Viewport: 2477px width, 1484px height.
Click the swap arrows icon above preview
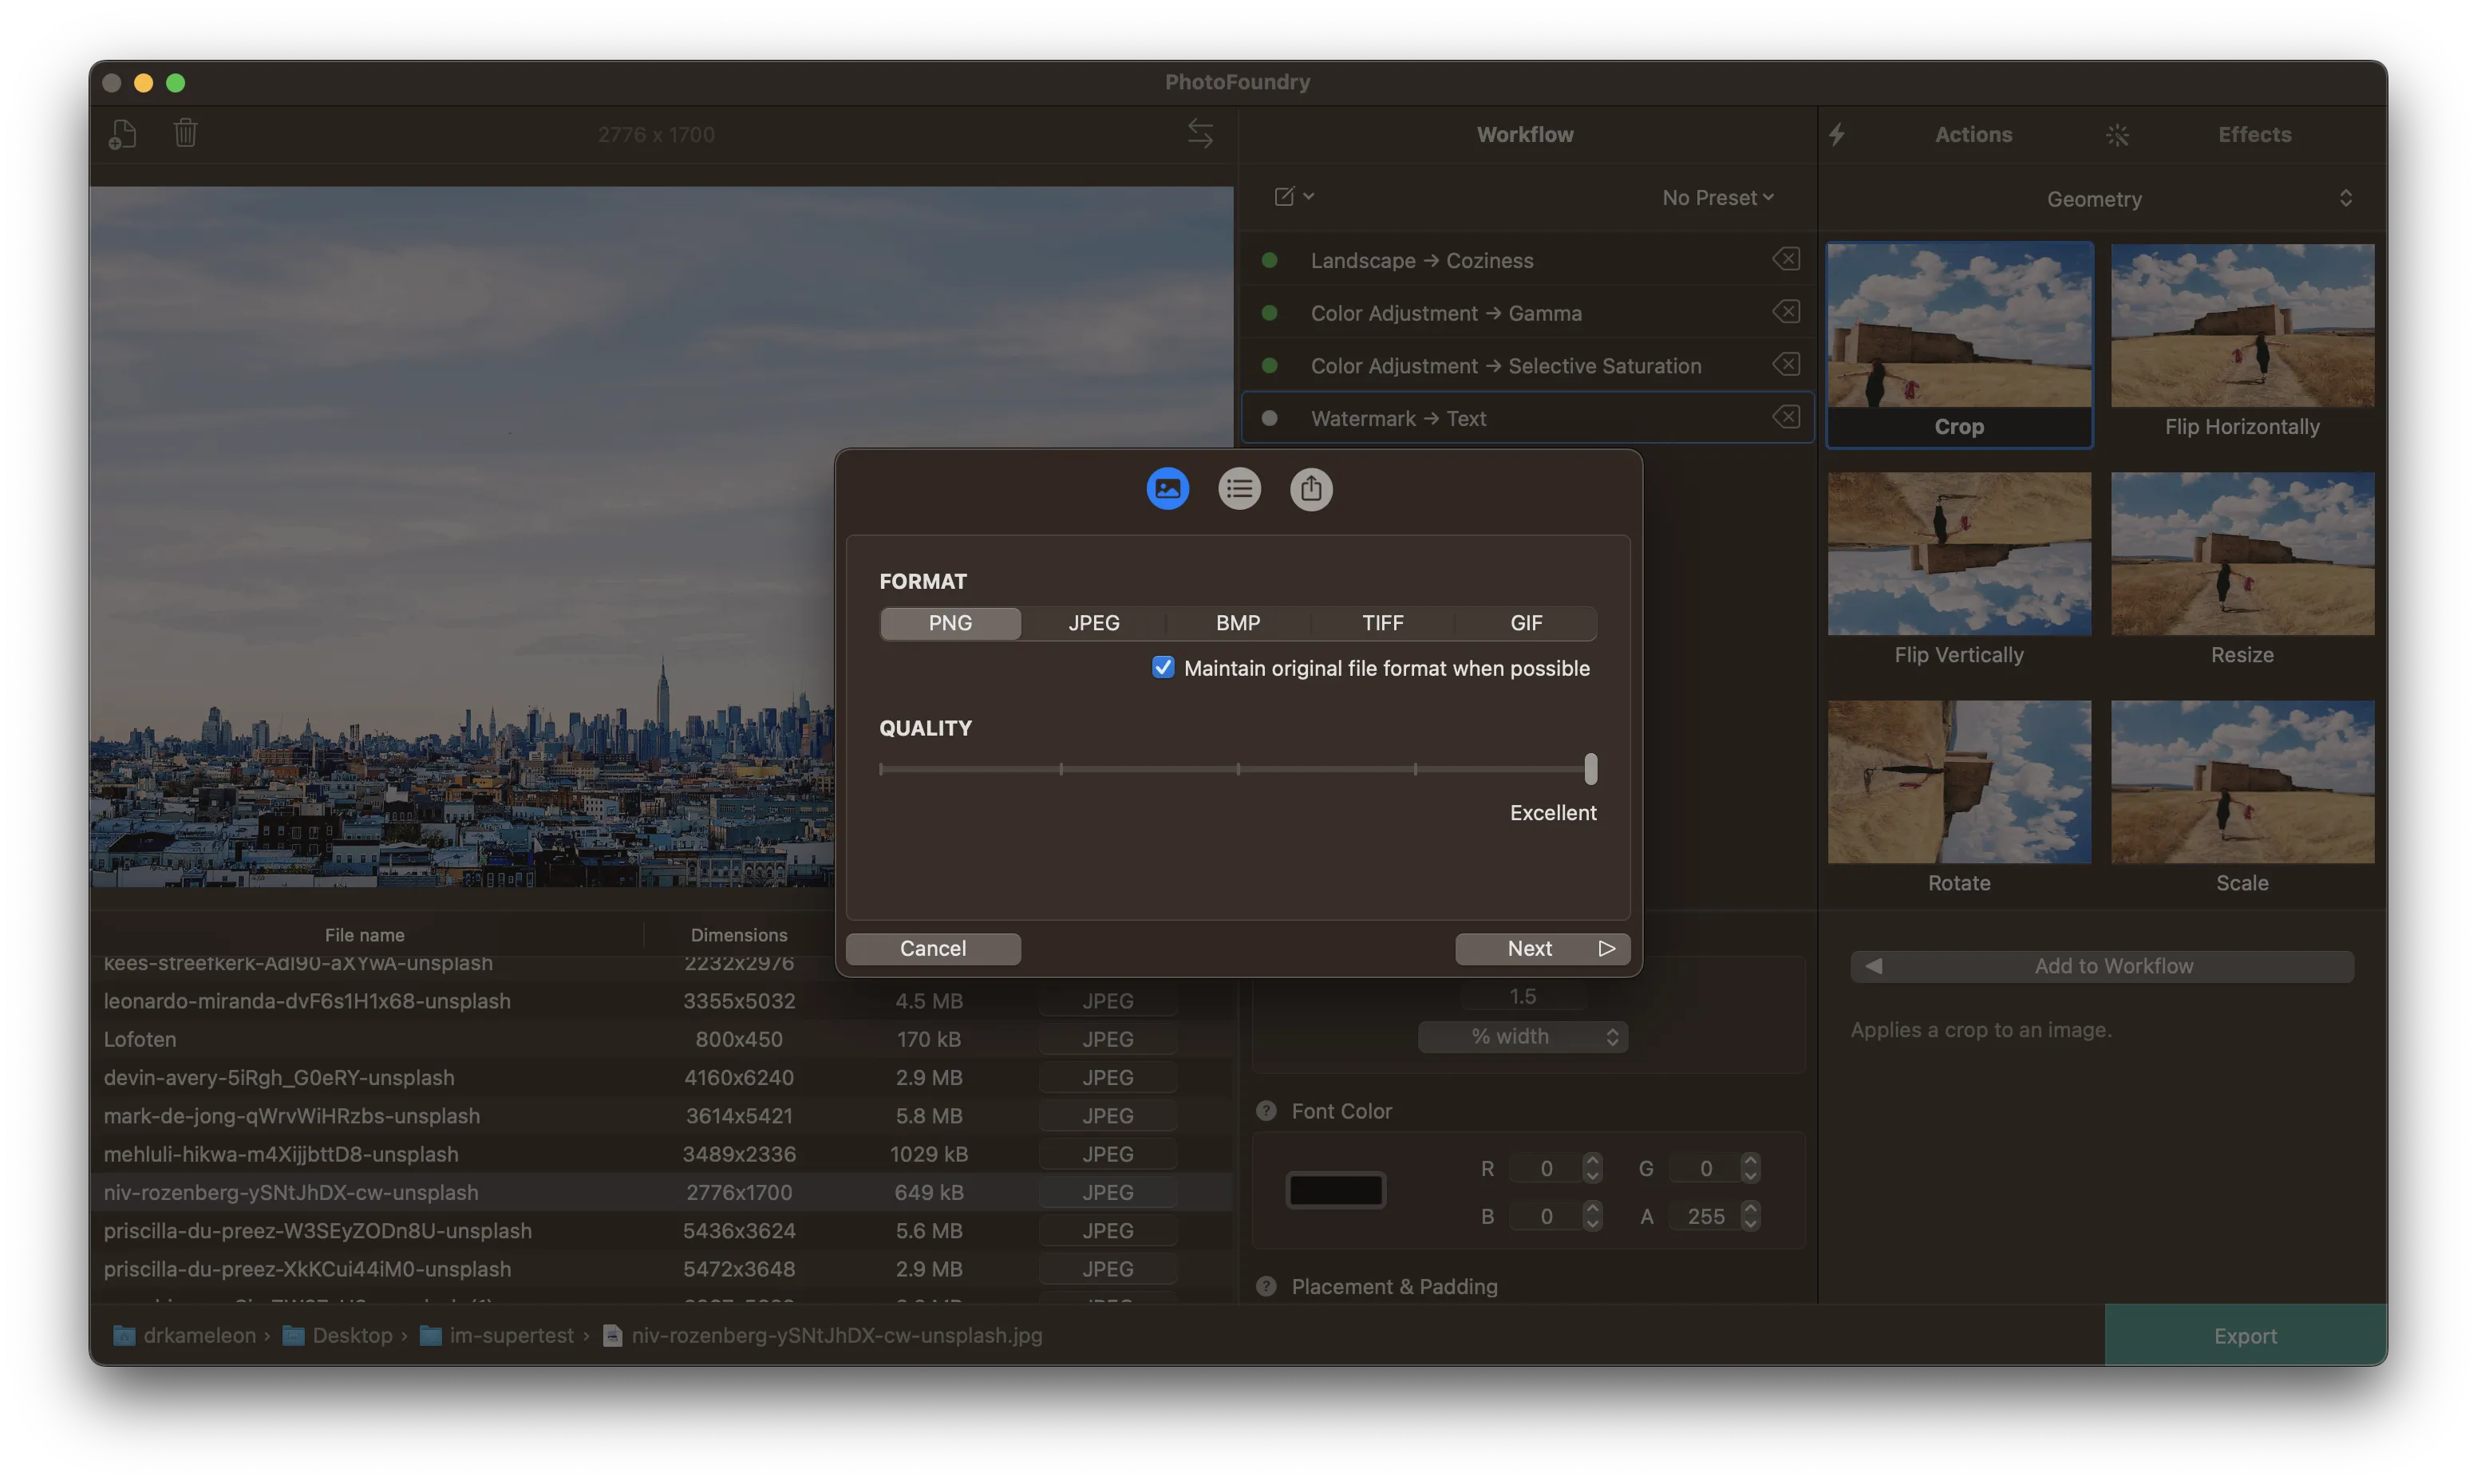click(x=1200, y=134)
